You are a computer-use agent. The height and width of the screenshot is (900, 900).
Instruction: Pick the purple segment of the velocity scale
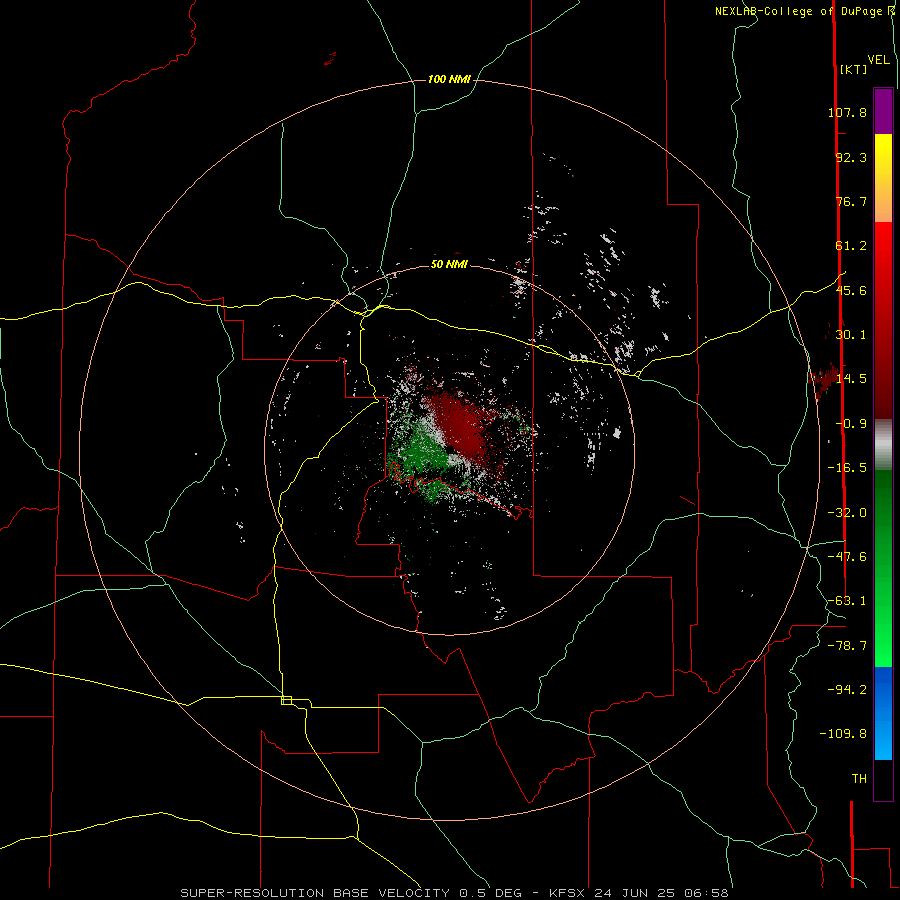click(883, 111)
